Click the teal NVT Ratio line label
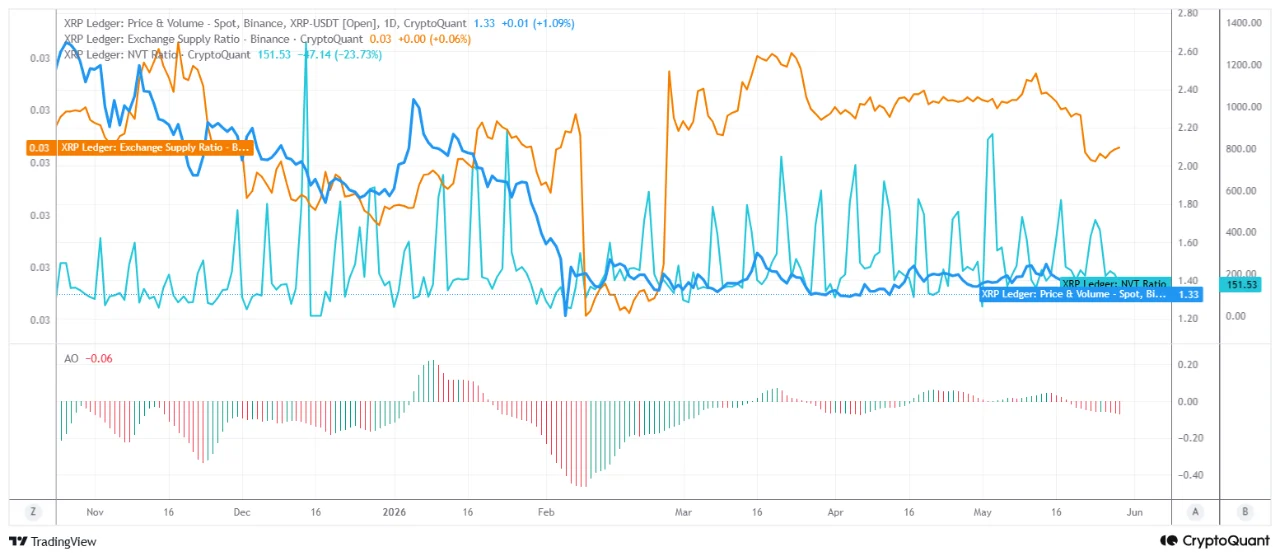The width and height of the screenshot is (1280, 557). (x=1114, y=284)
